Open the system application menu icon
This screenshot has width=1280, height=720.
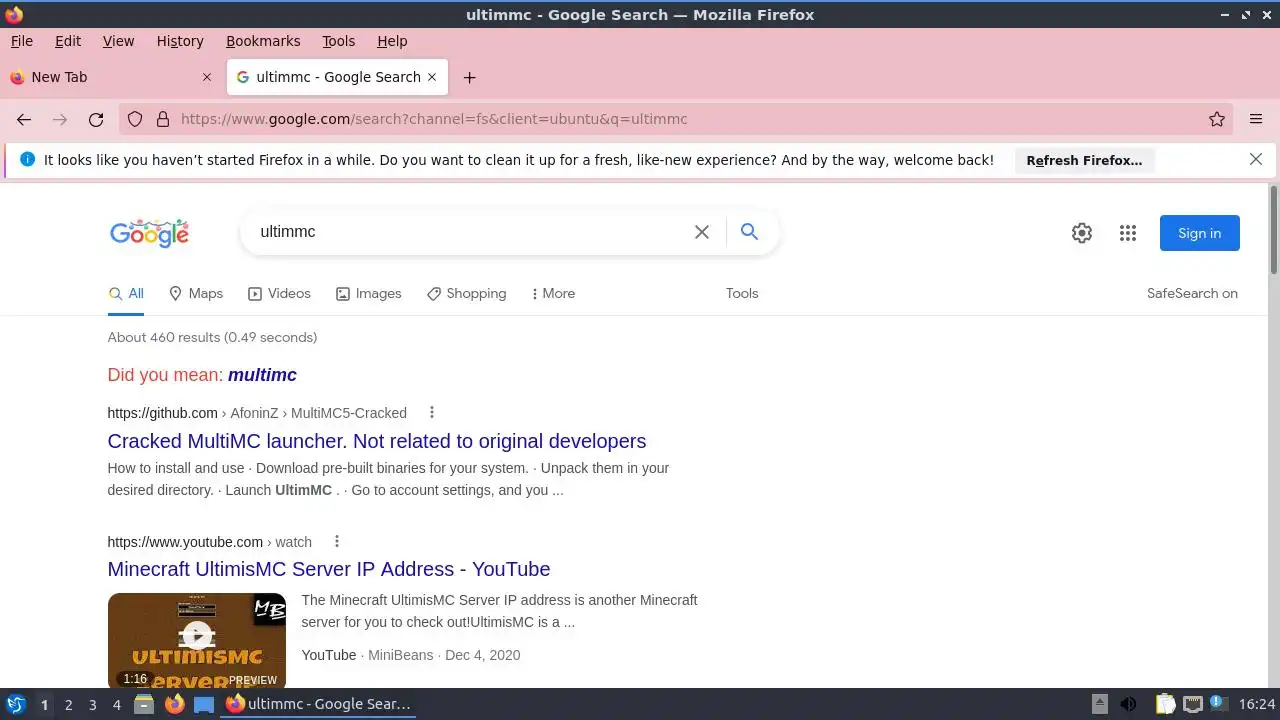click(15, 704)
